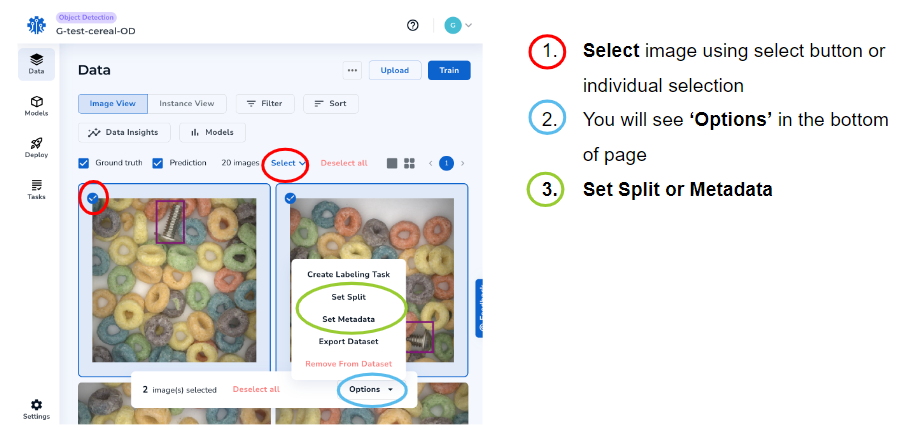Switch to Image View tab
The image size is (899, 430).
[x=113, y=104]
